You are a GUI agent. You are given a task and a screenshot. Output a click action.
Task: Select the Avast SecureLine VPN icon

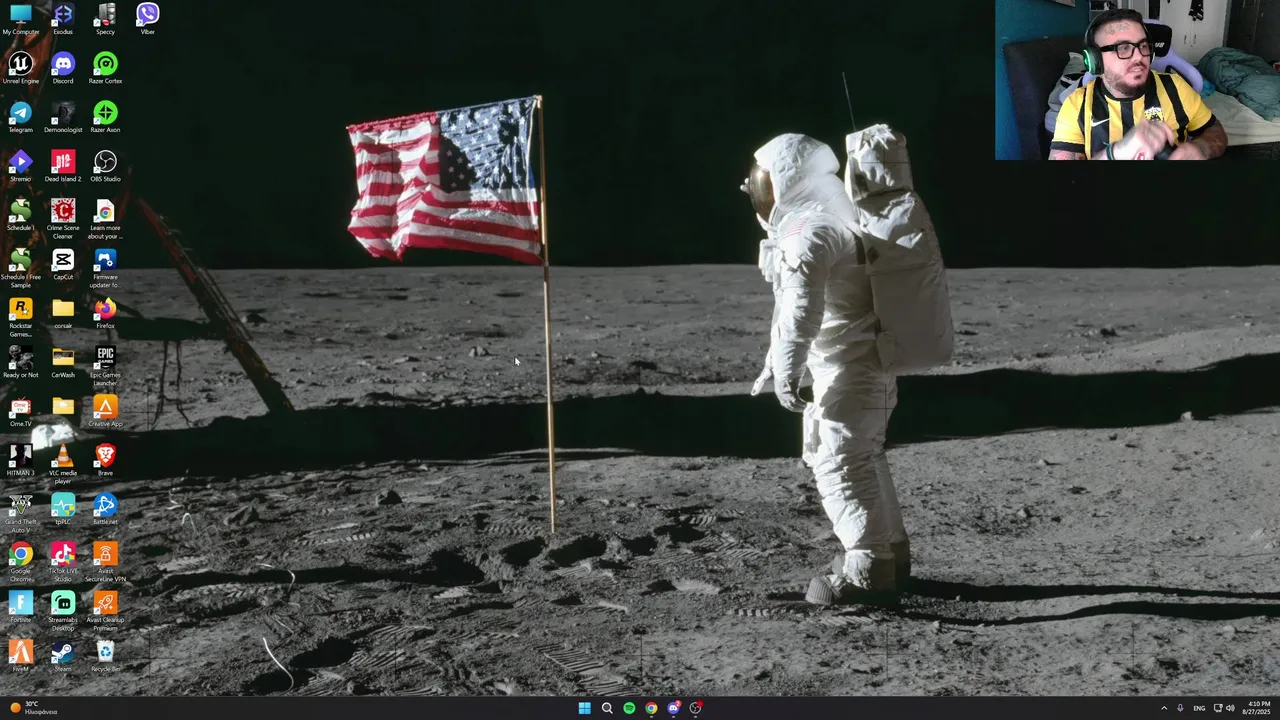pos(105,562)
